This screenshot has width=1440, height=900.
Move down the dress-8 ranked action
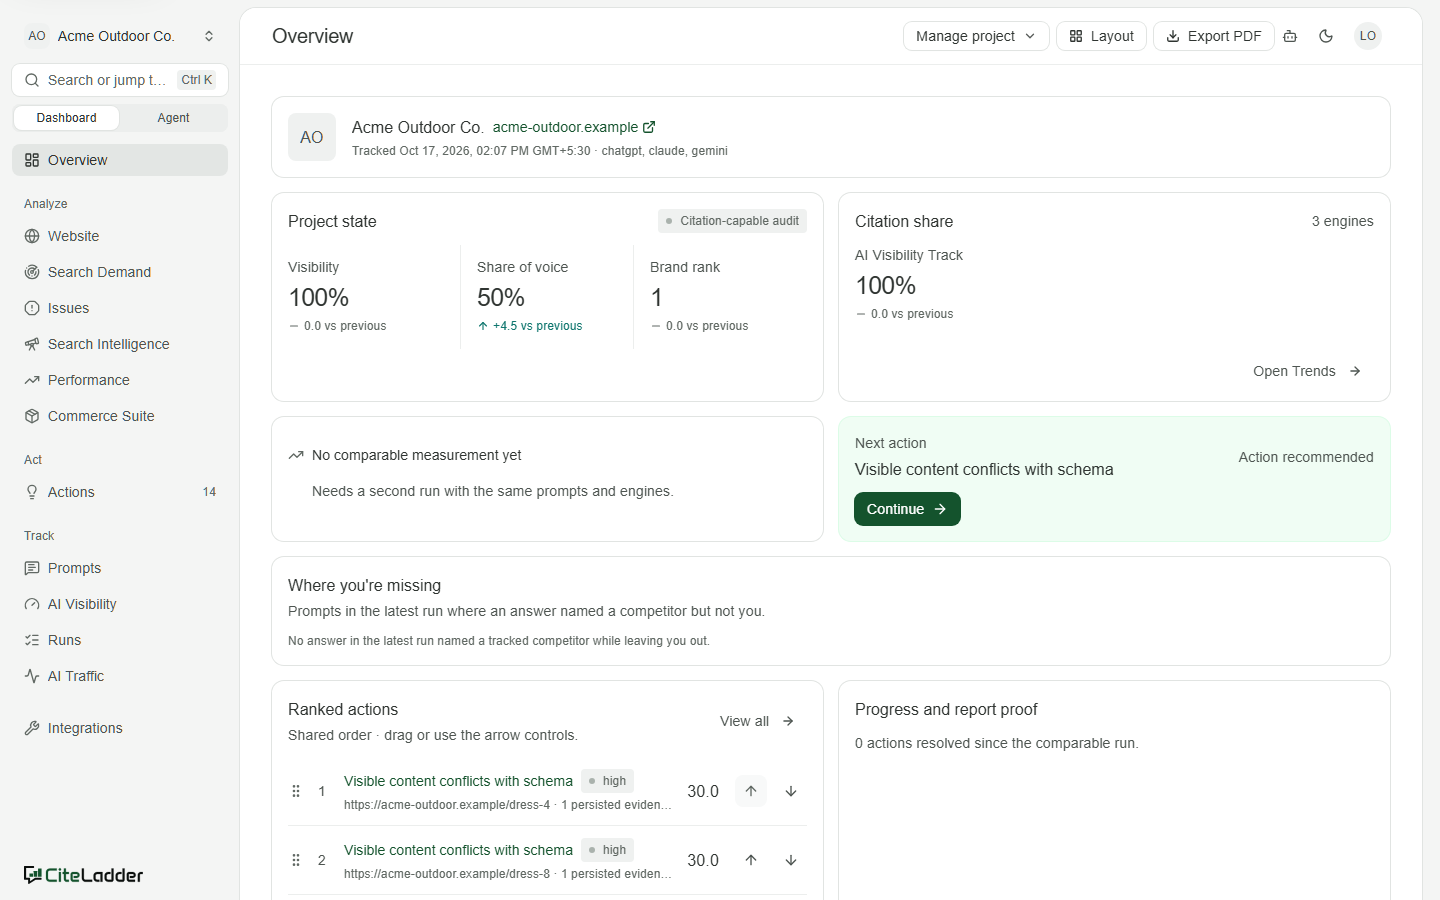point(791,860)
